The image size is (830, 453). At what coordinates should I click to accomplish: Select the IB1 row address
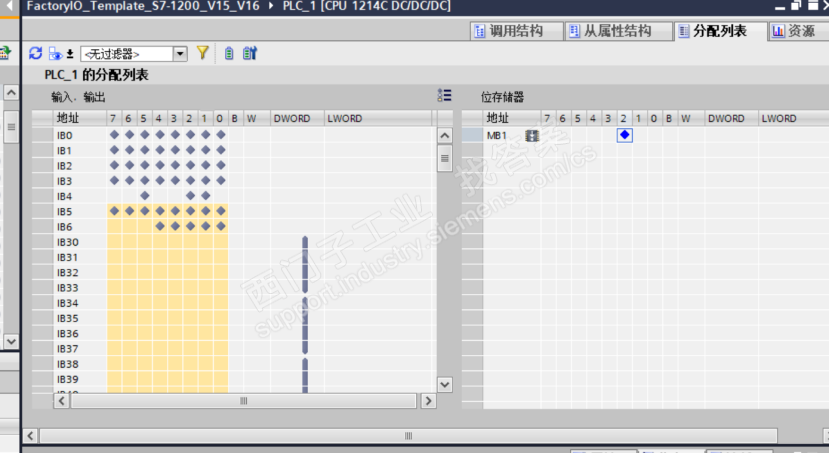pyautogui.click(x=64, y=151)
